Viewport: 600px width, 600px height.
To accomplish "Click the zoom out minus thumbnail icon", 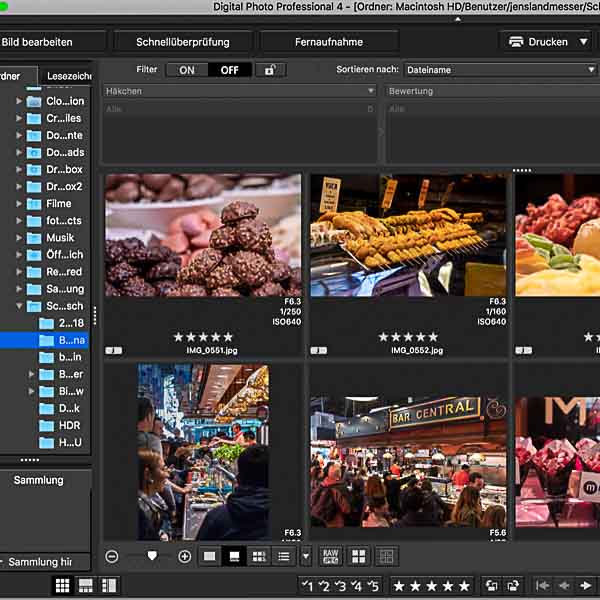I will click(x=112, y=556).
